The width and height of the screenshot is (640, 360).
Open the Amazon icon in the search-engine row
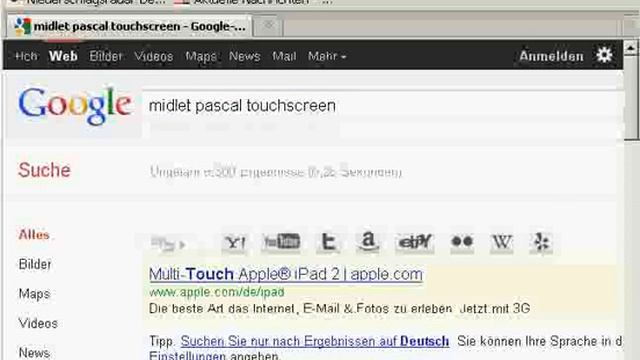[368, 242]
